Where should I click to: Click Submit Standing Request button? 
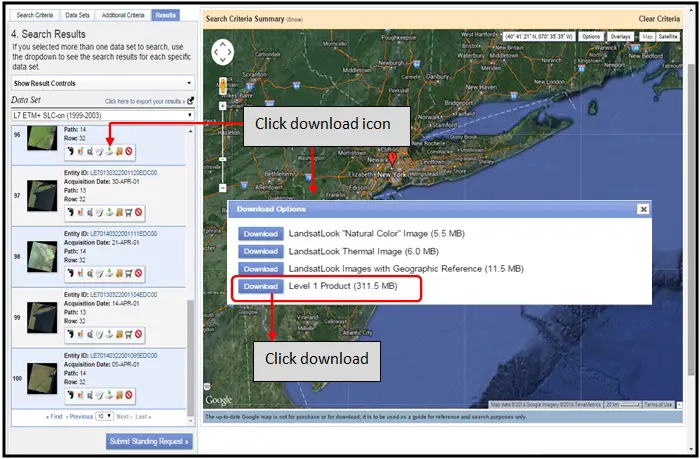click(149, 441)
